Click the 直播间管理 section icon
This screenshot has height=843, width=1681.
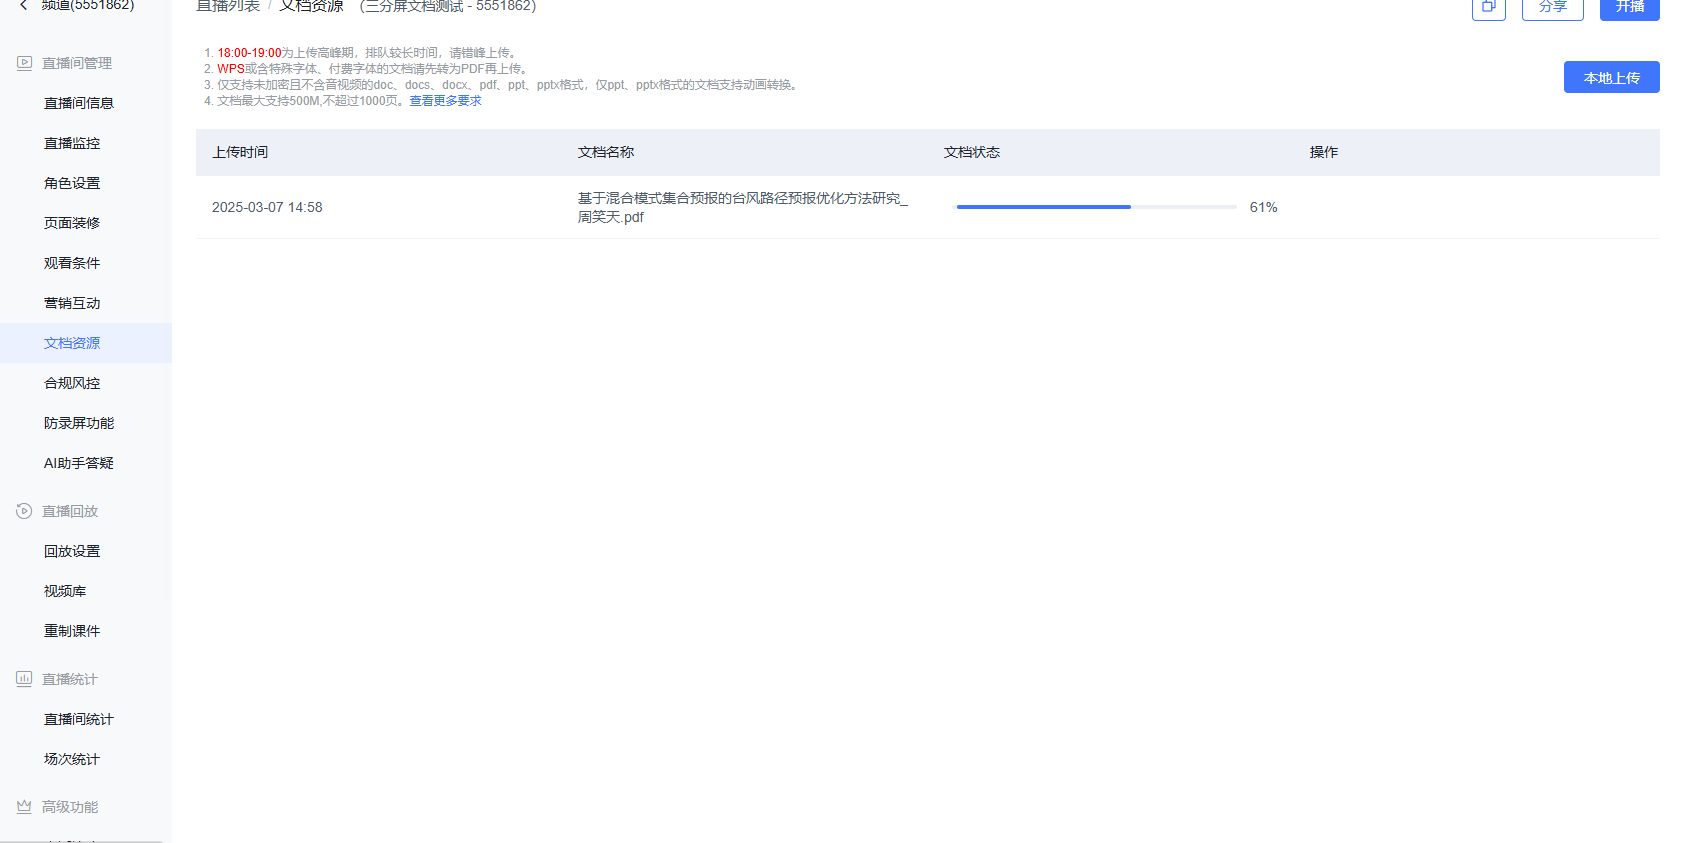coord(24,63)
